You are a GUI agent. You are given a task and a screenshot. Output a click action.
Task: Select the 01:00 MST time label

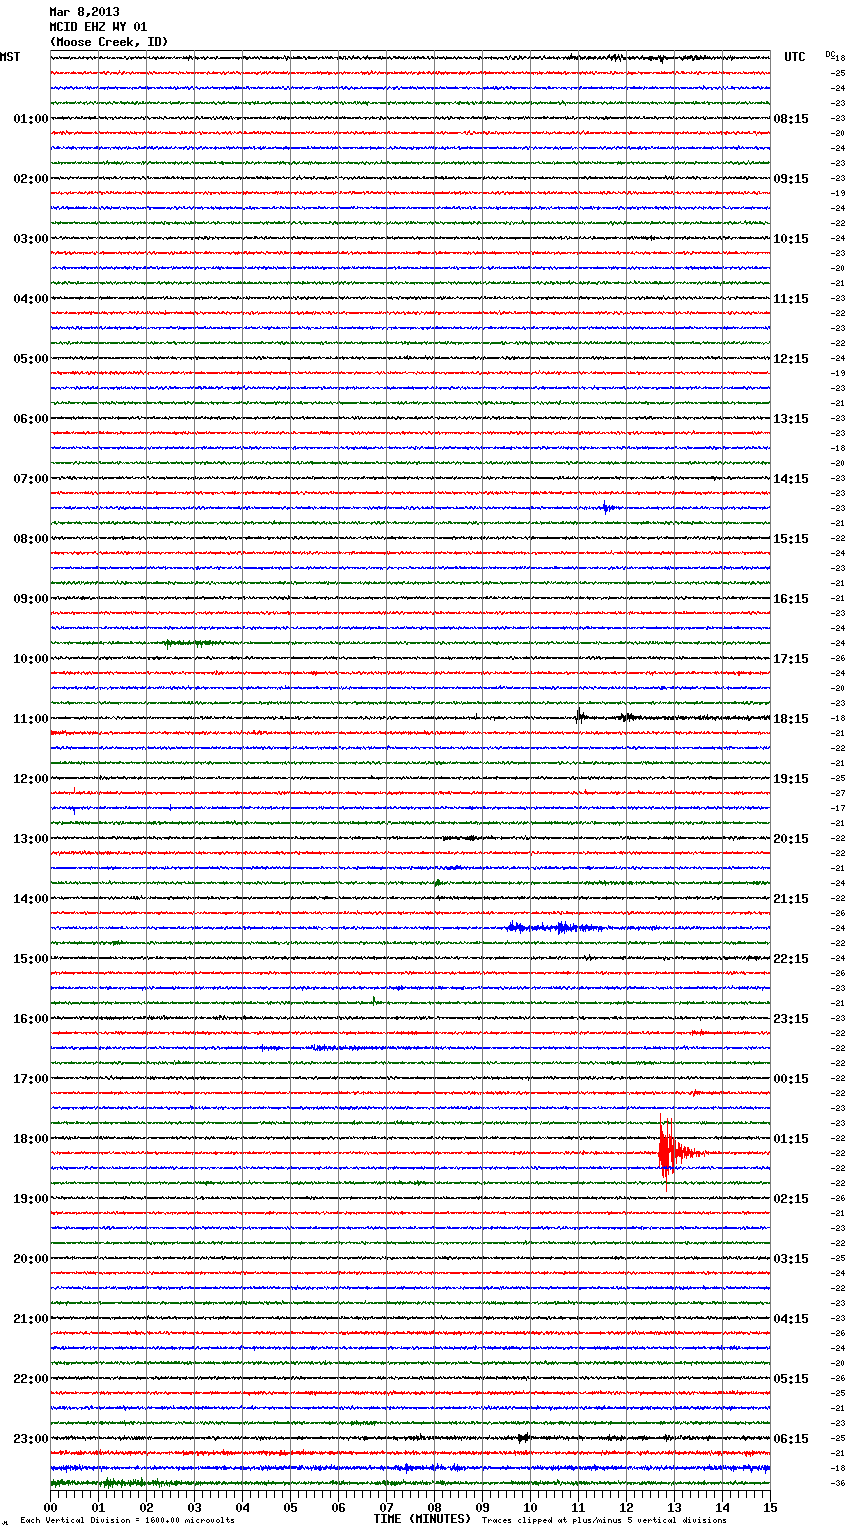(31, 119)
